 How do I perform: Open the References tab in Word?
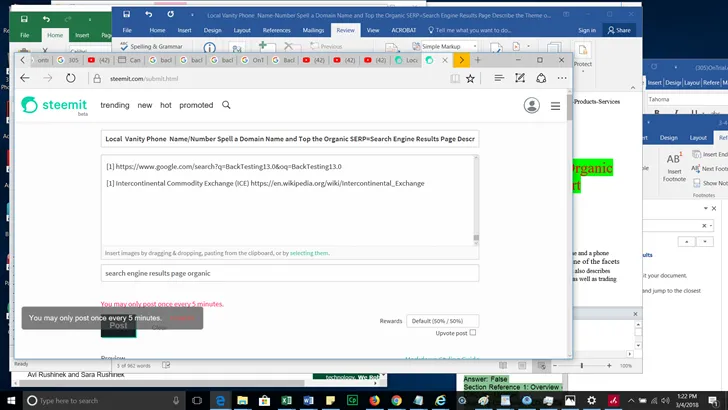[x=277, y=30]
